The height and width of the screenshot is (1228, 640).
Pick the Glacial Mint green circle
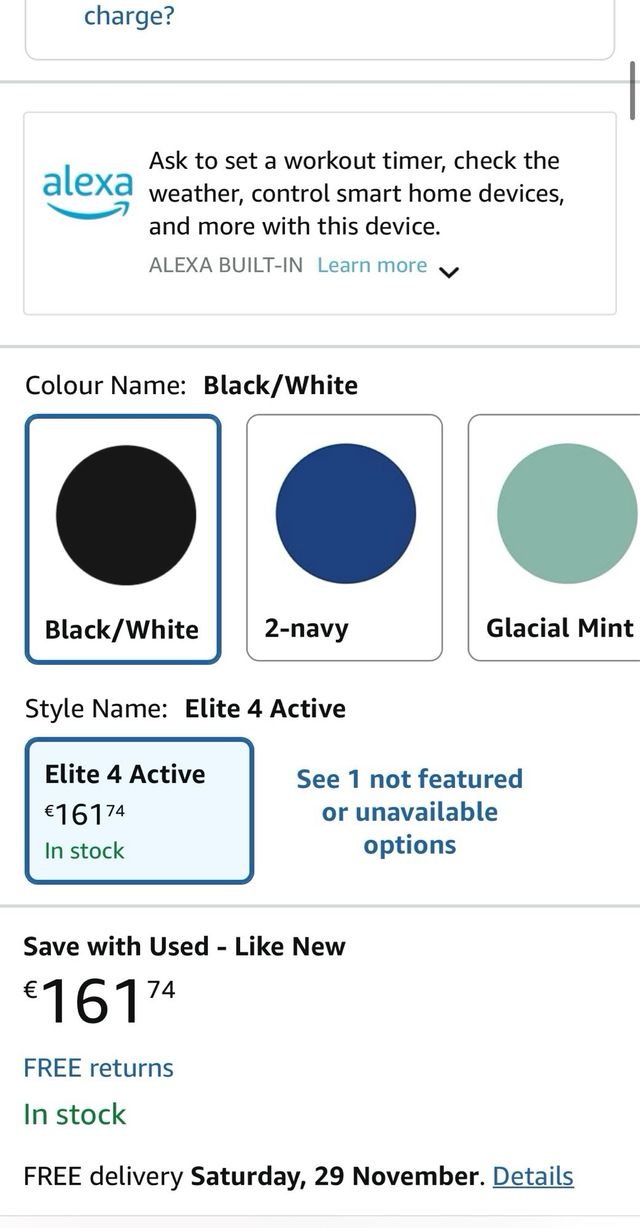click(x=566, y=514)
